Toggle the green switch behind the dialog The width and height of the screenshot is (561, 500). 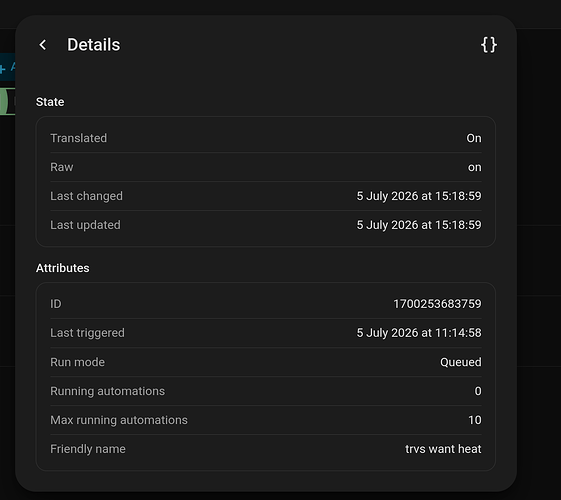point(7,102)
